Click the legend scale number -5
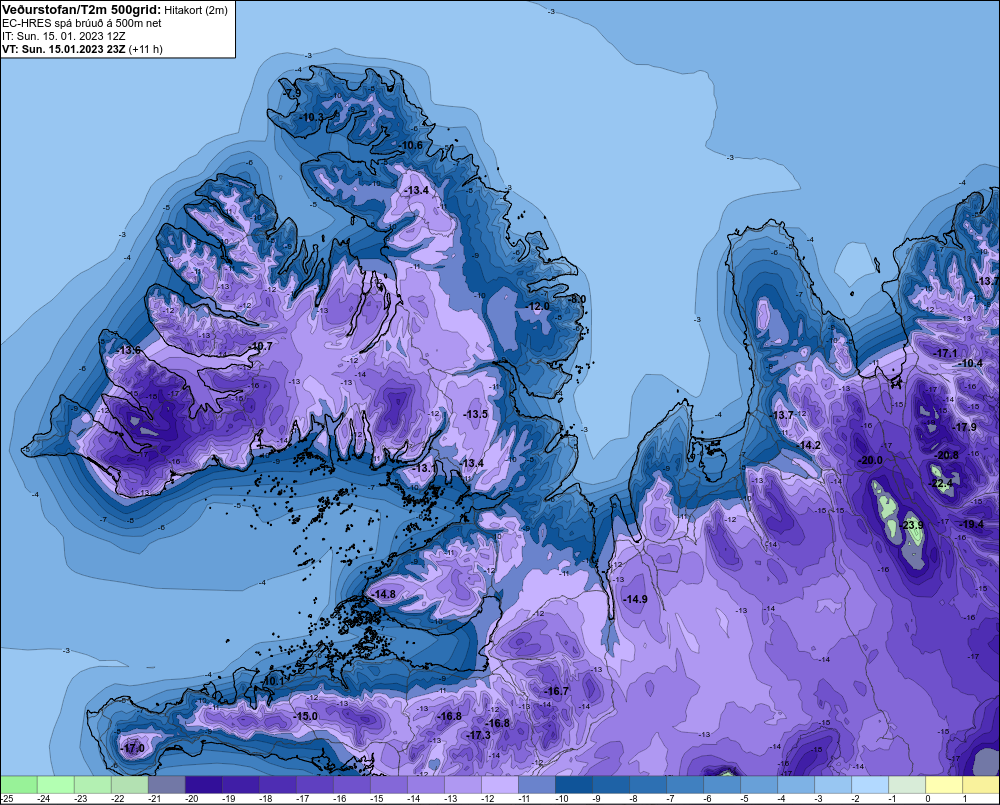This screenshot has width=1000, height=805. click(x=745, y=799)
